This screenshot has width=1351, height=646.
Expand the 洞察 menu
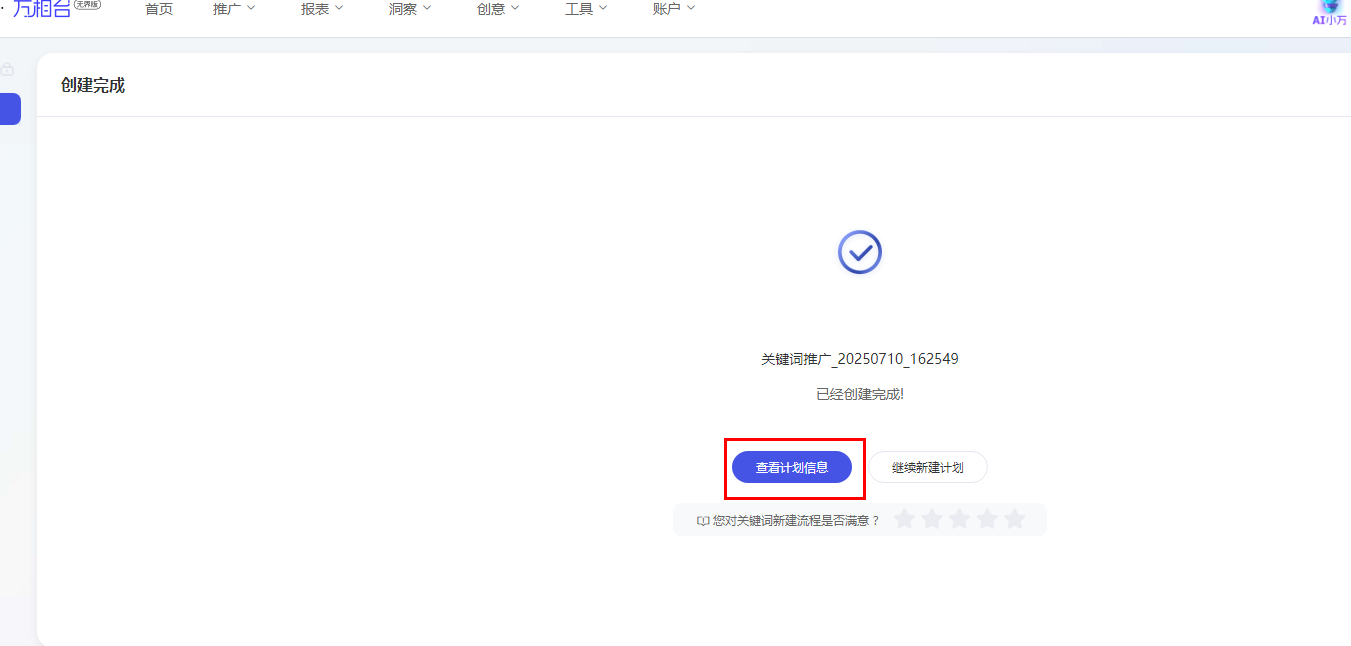[x=410, y=9]
